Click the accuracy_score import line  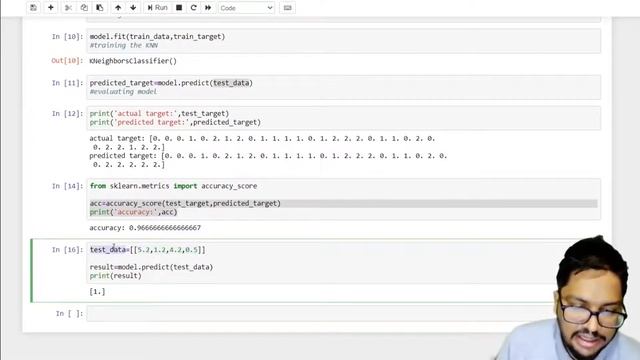173,186
